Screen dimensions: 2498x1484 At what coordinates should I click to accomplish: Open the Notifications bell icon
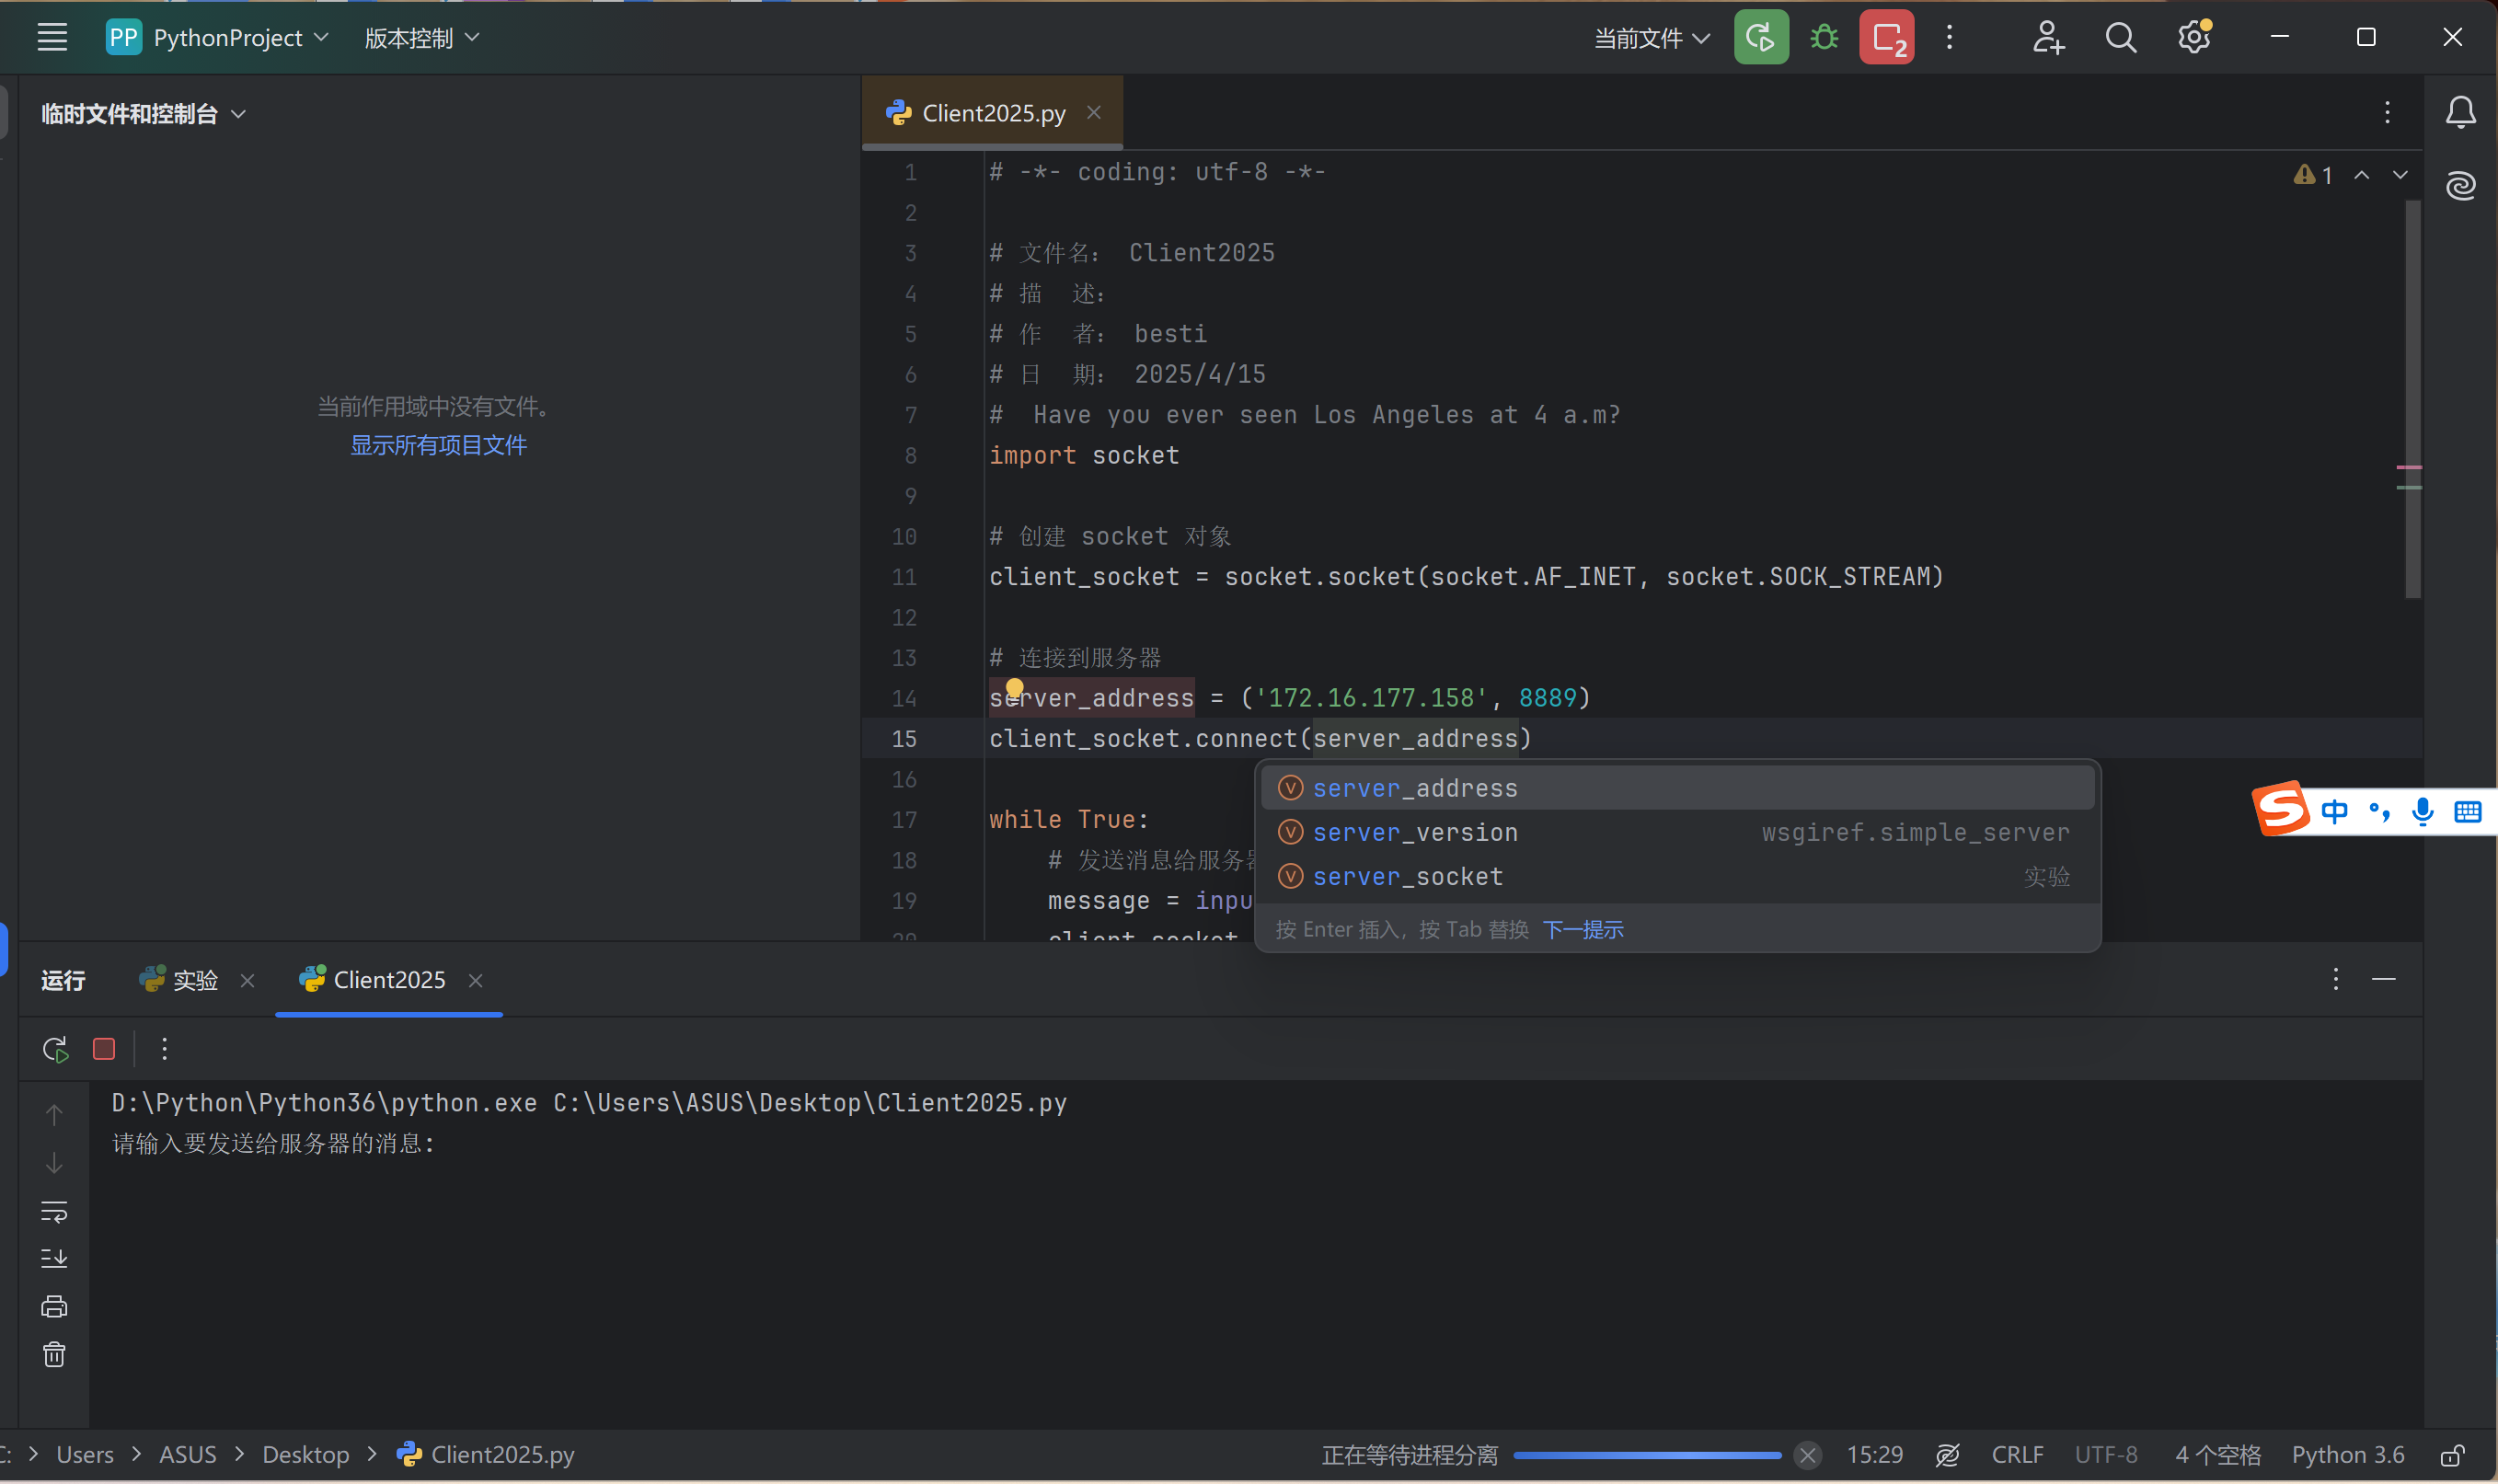(x=2460, y=113)
